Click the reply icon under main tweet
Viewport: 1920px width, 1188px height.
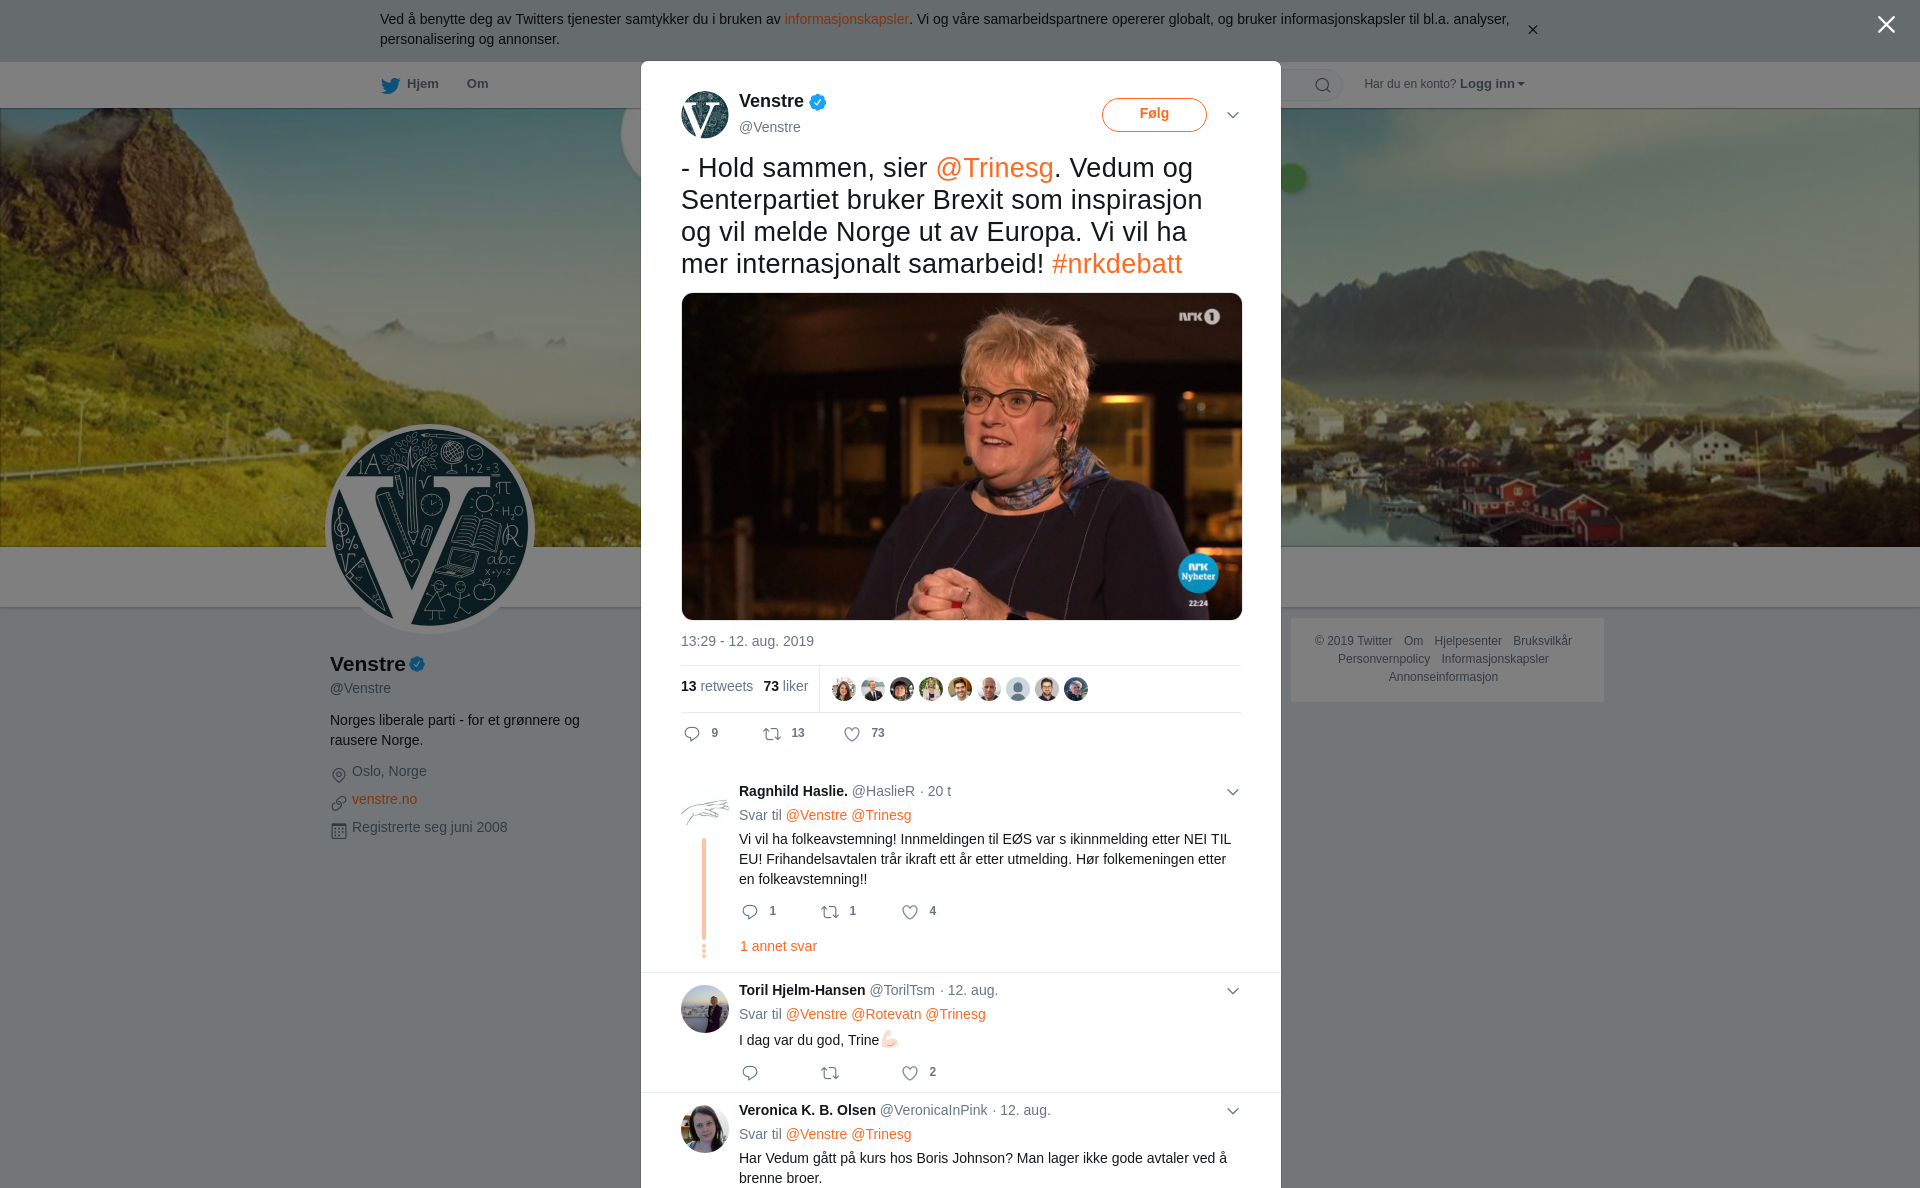[692, 734]
